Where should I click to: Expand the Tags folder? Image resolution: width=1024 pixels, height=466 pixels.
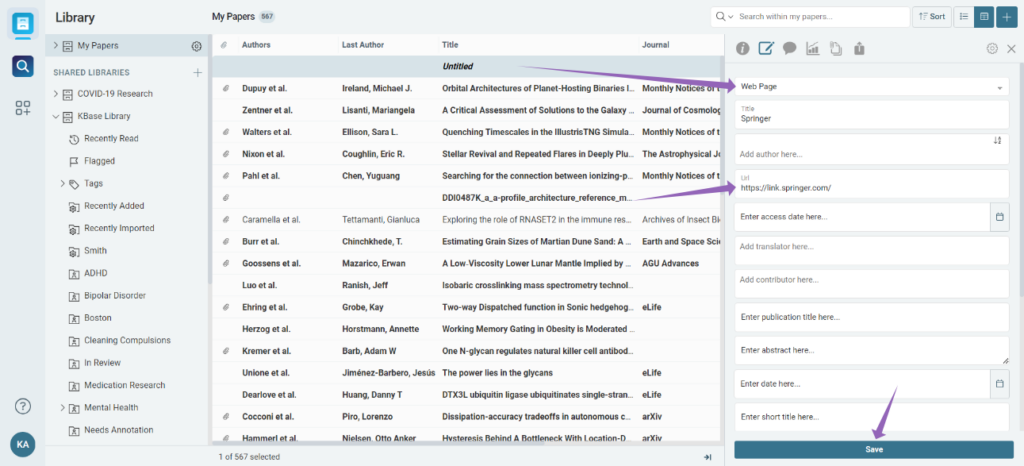(62, 184)
